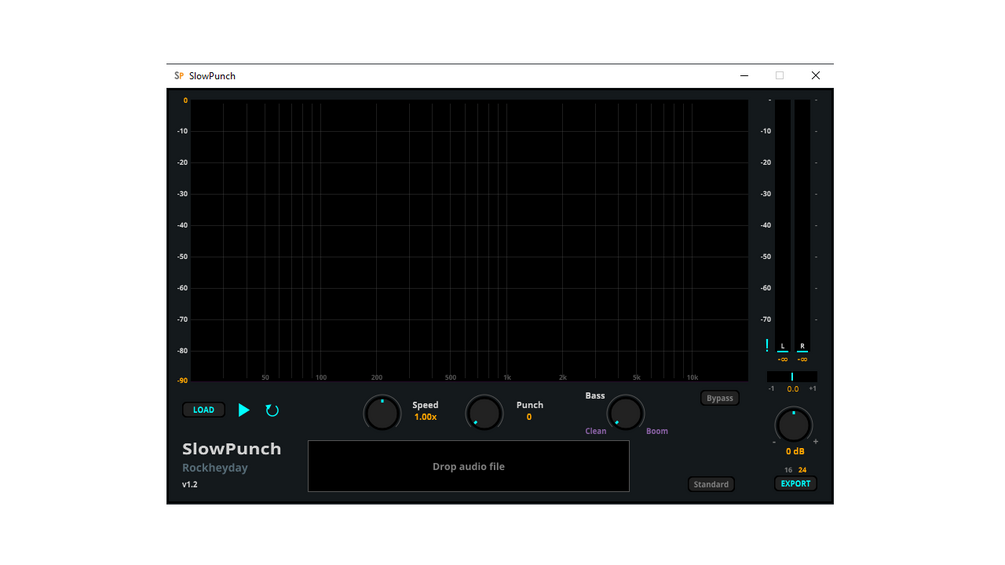
Task: Click the output gain knob
Action: point(793,425)
